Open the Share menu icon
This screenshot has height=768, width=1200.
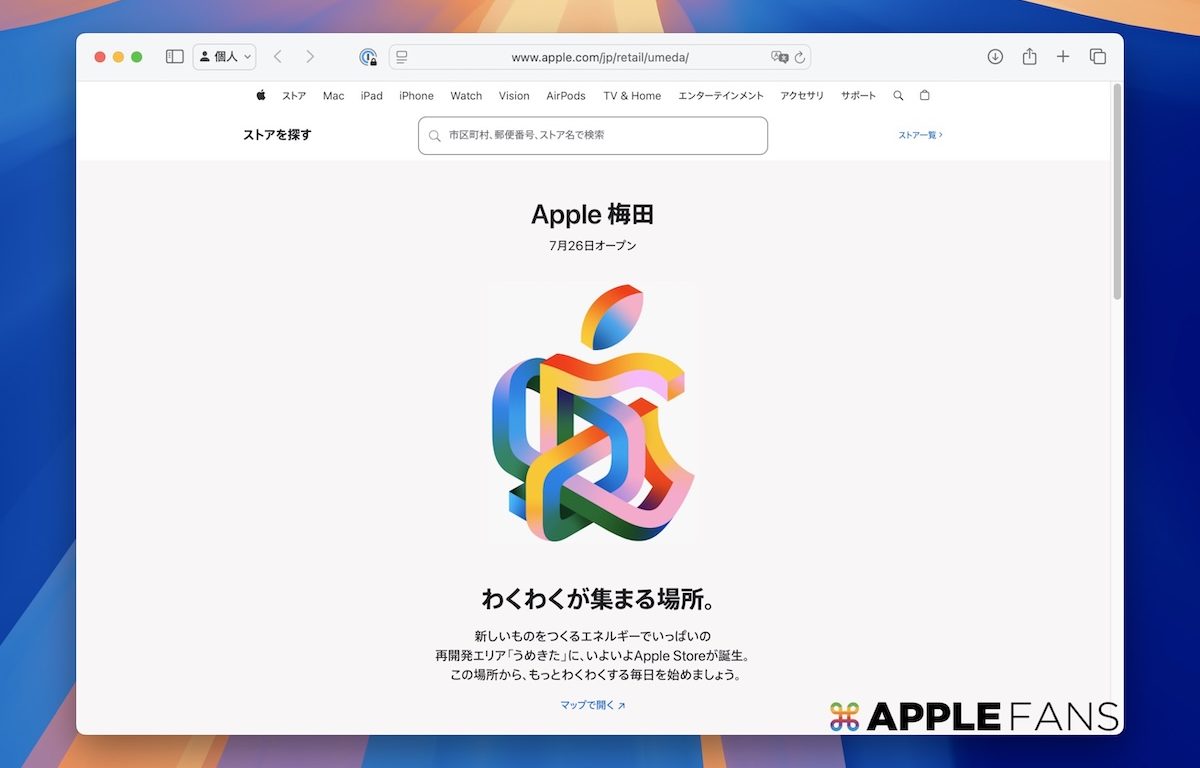(x=1029, y=57)
